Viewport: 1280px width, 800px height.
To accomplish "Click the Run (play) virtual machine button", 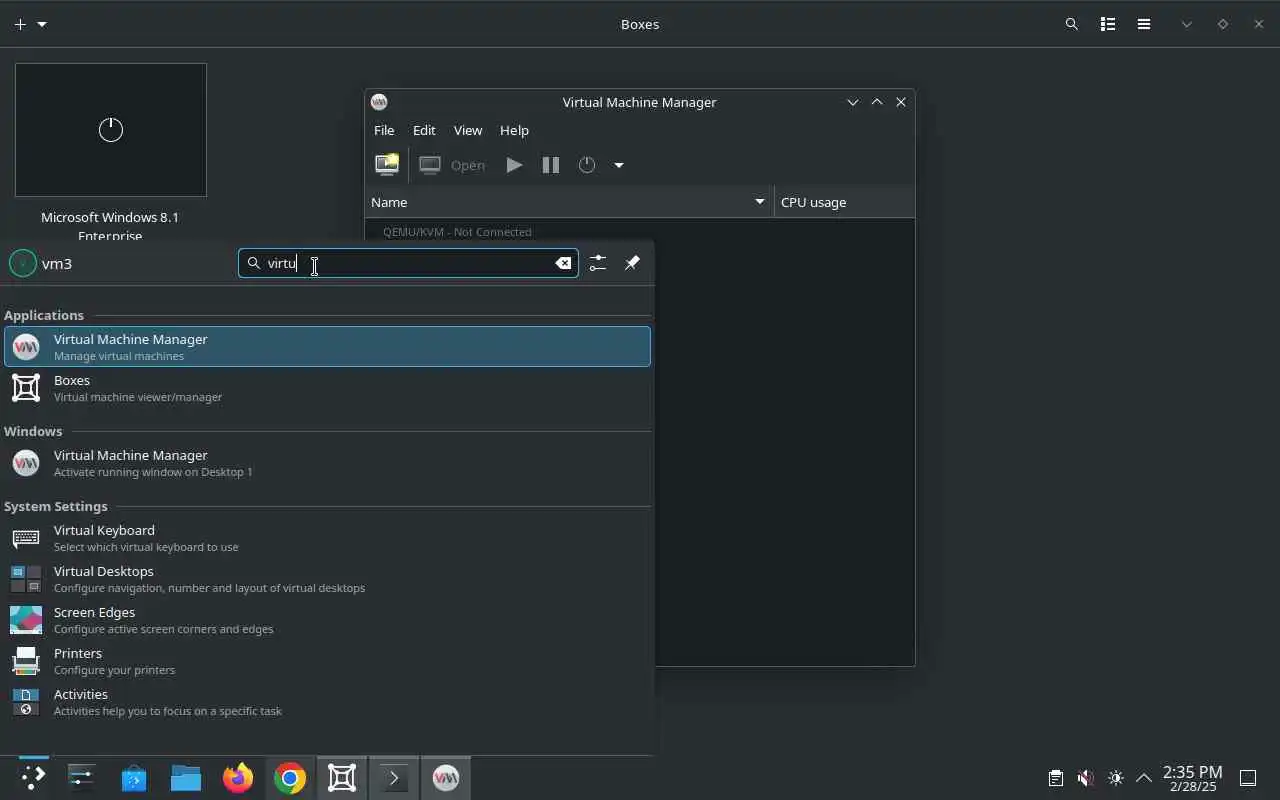I will (x=514, y=165).
